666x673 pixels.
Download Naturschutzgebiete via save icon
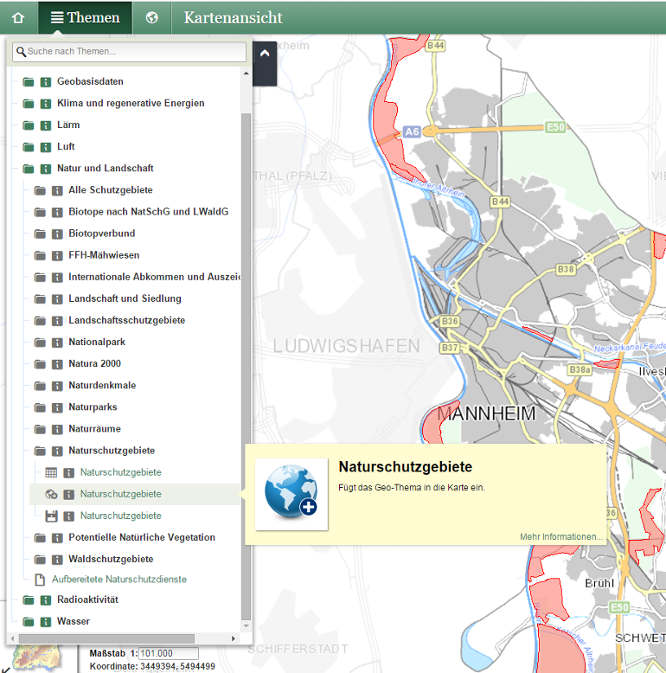click(51, 516)
